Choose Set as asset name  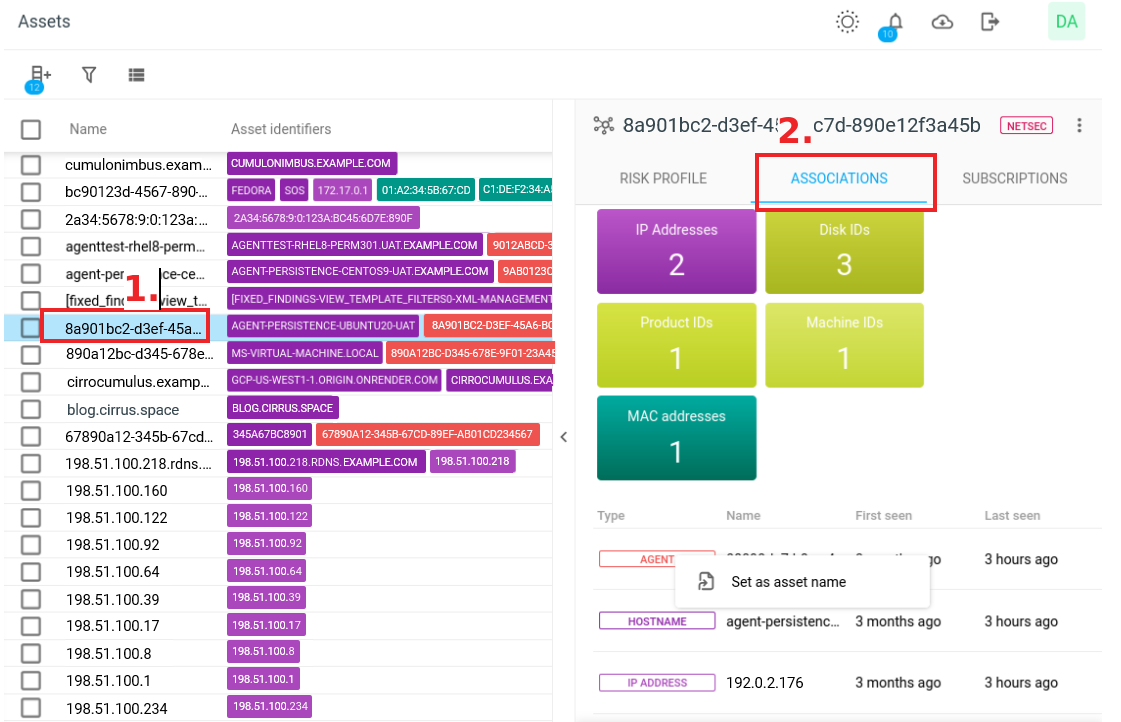(x=788, y=582)
